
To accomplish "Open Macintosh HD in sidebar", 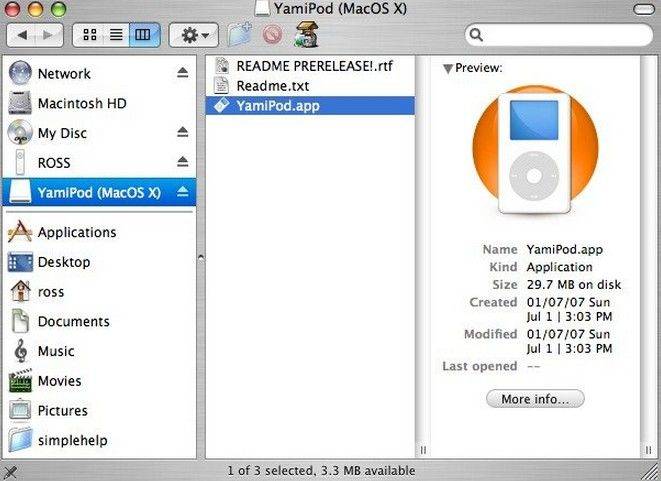I will 99,103.
